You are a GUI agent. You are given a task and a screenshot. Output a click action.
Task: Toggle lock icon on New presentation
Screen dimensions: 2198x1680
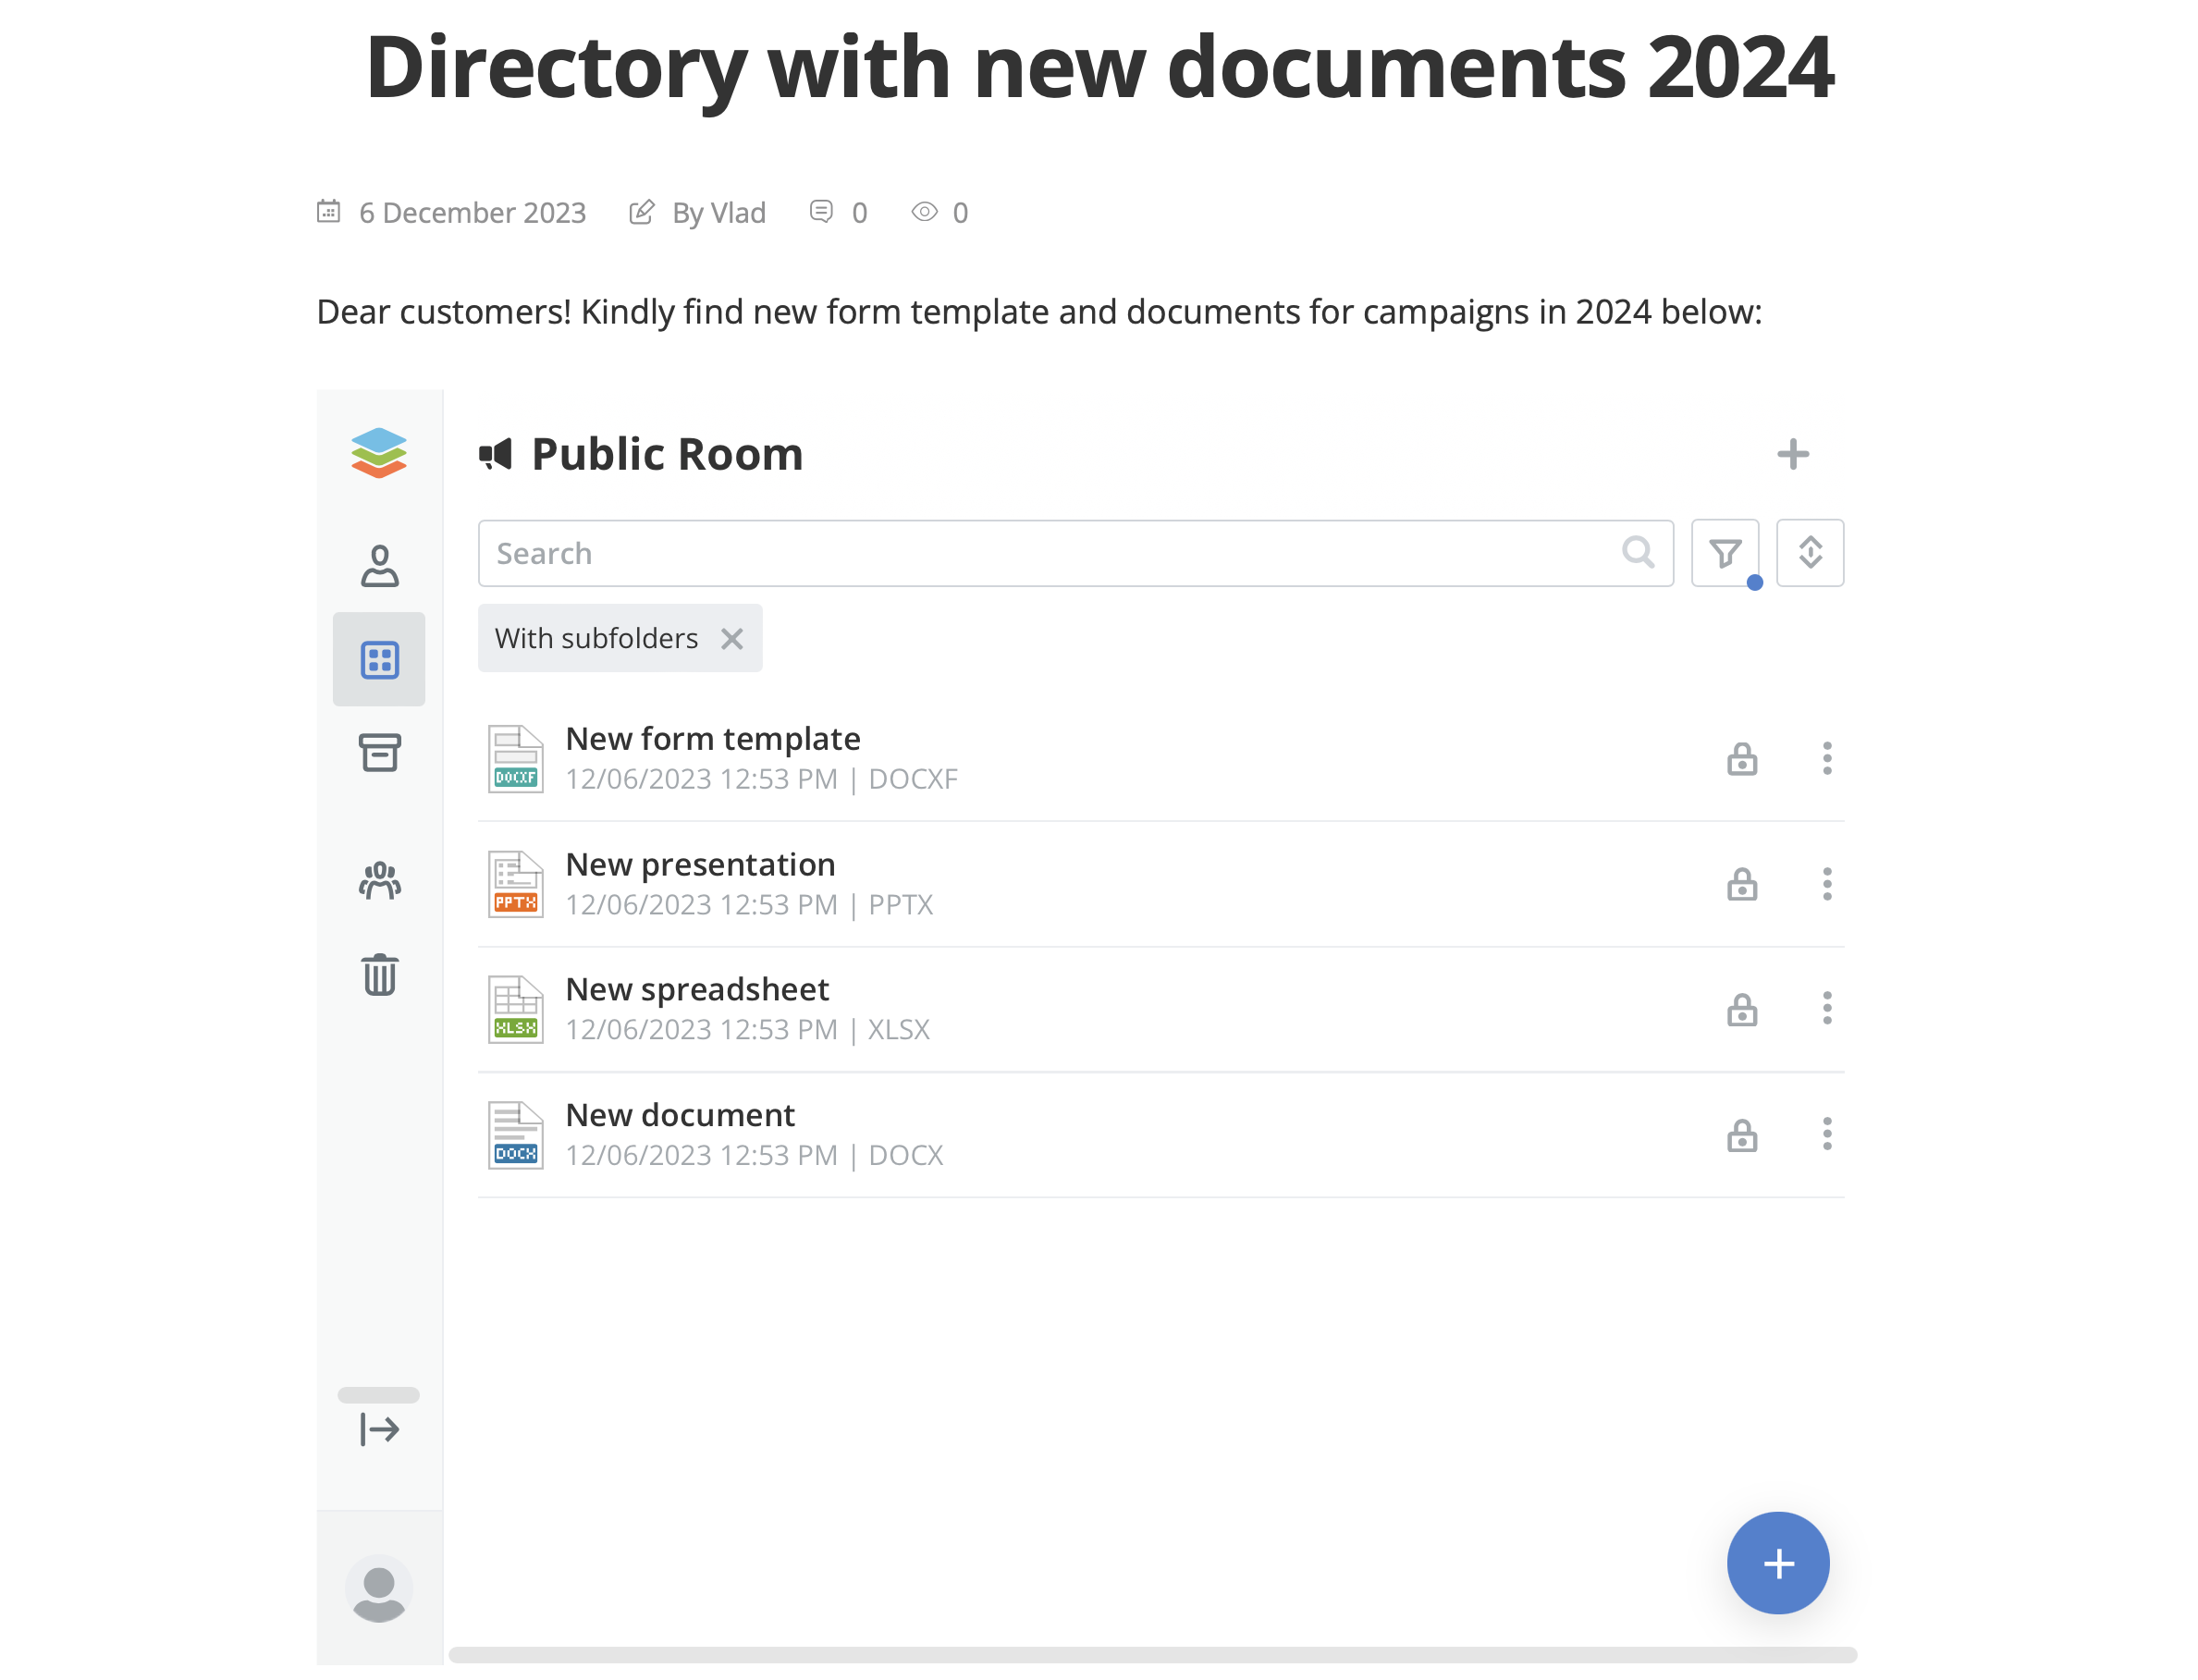point(1741,882)
